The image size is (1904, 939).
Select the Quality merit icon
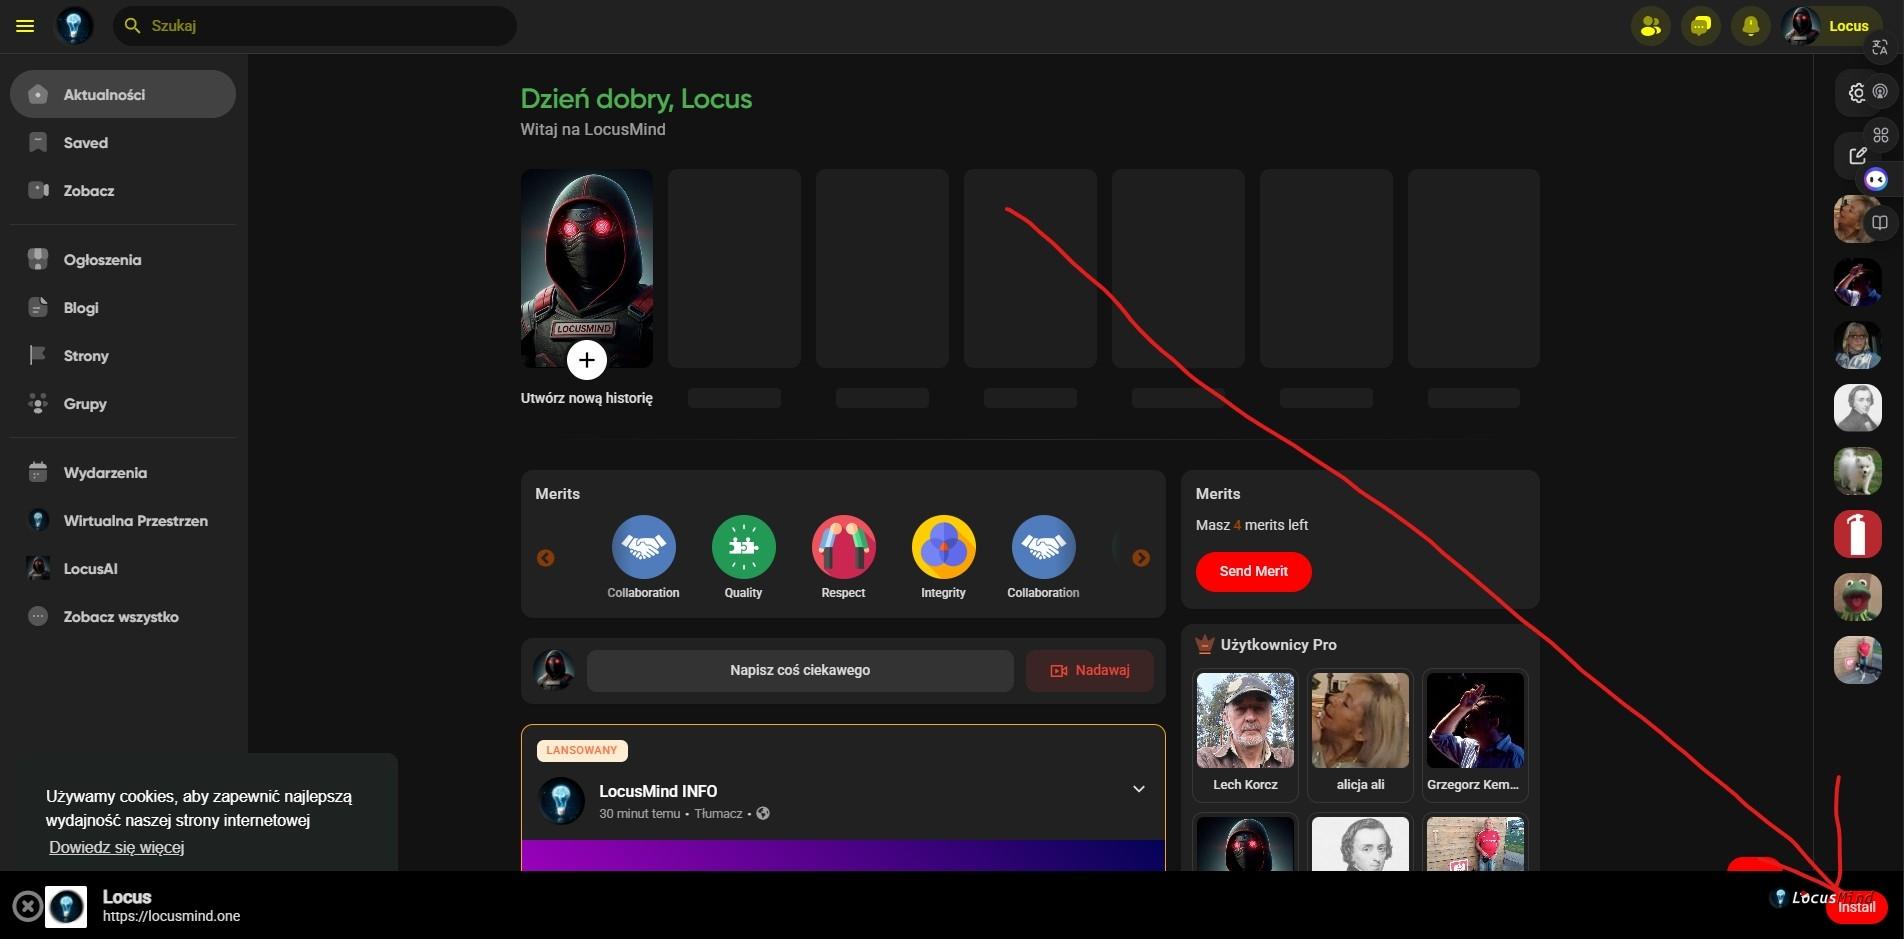[743, 547]
